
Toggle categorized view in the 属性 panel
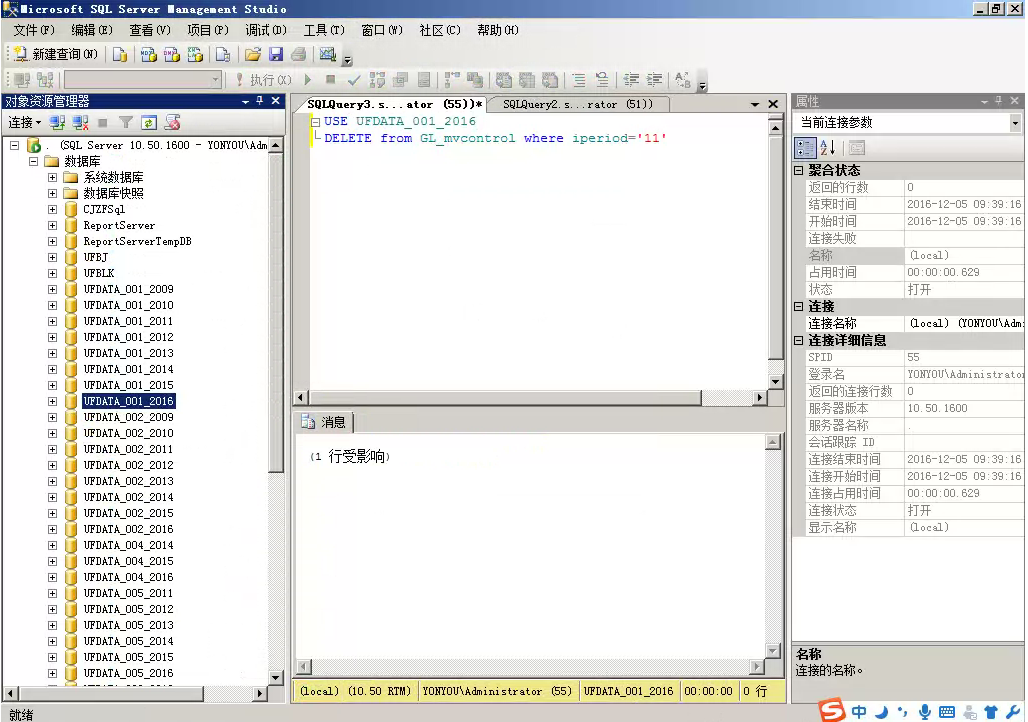click(805, 148)
